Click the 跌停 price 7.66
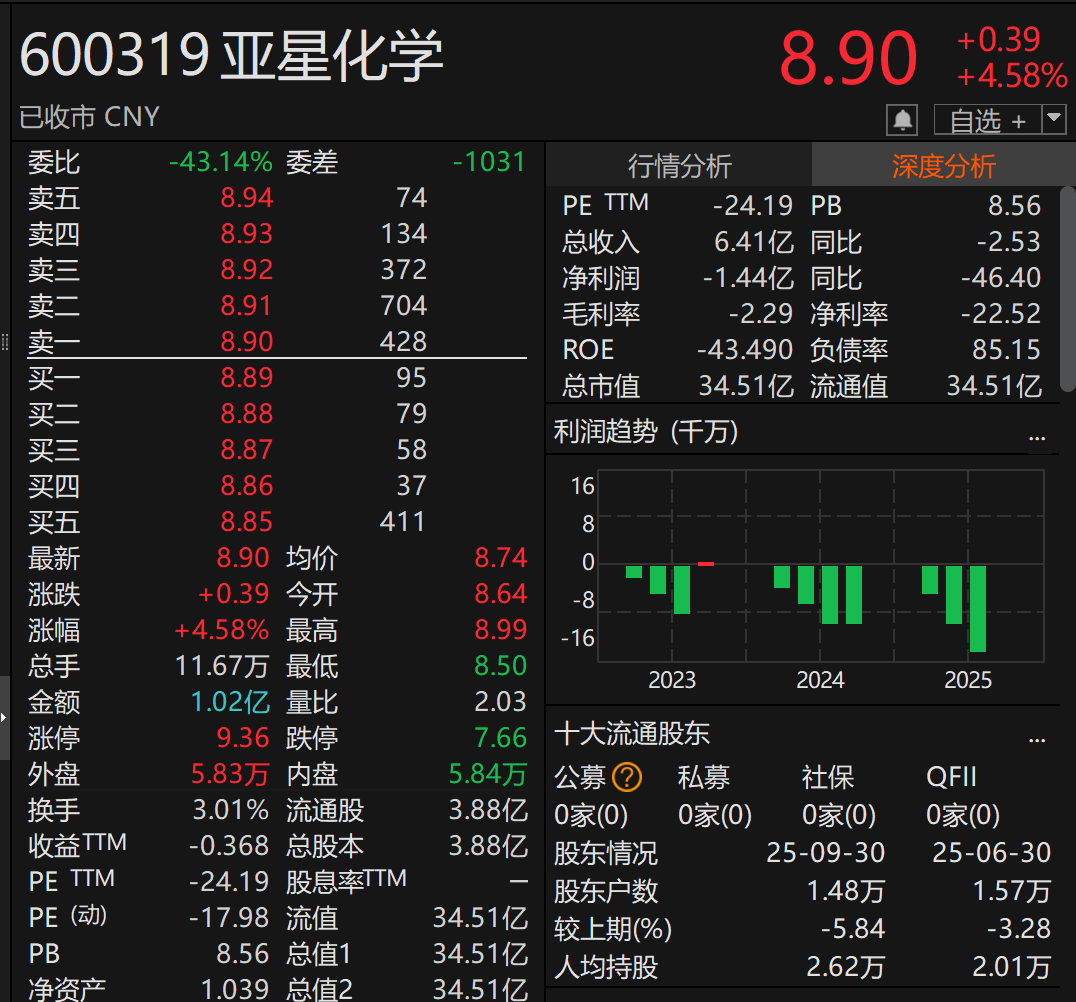This screenshot has width=1076, height=1002. (x=500, y=738)
